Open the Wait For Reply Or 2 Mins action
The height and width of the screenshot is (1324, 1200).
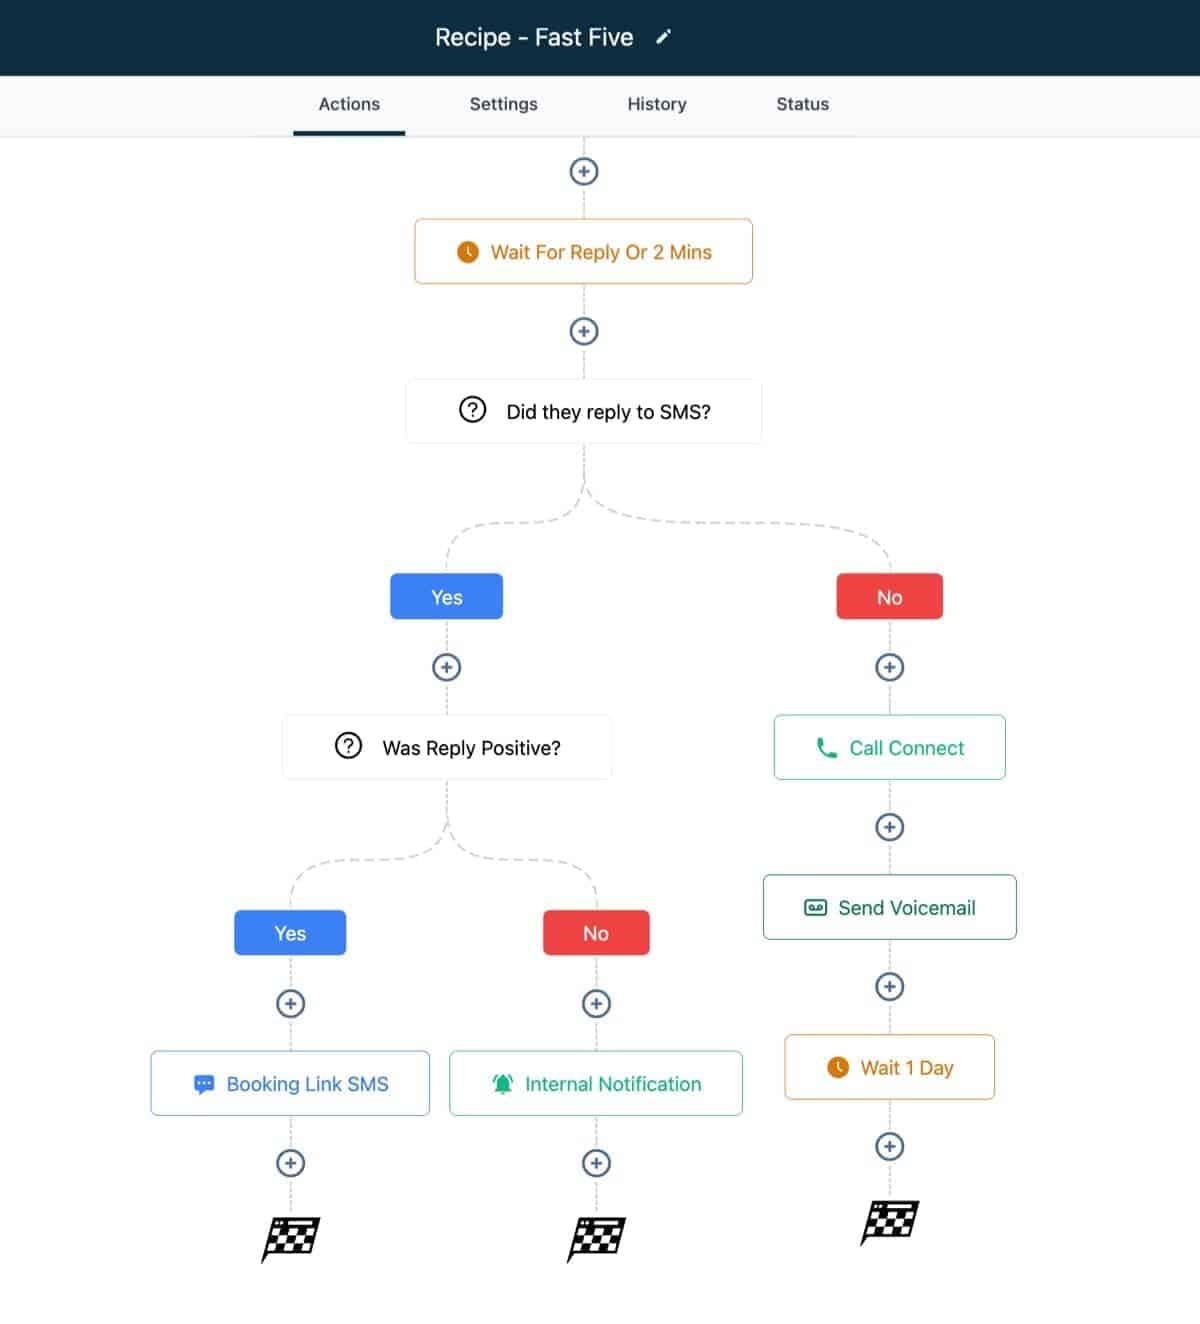[584, 252]
